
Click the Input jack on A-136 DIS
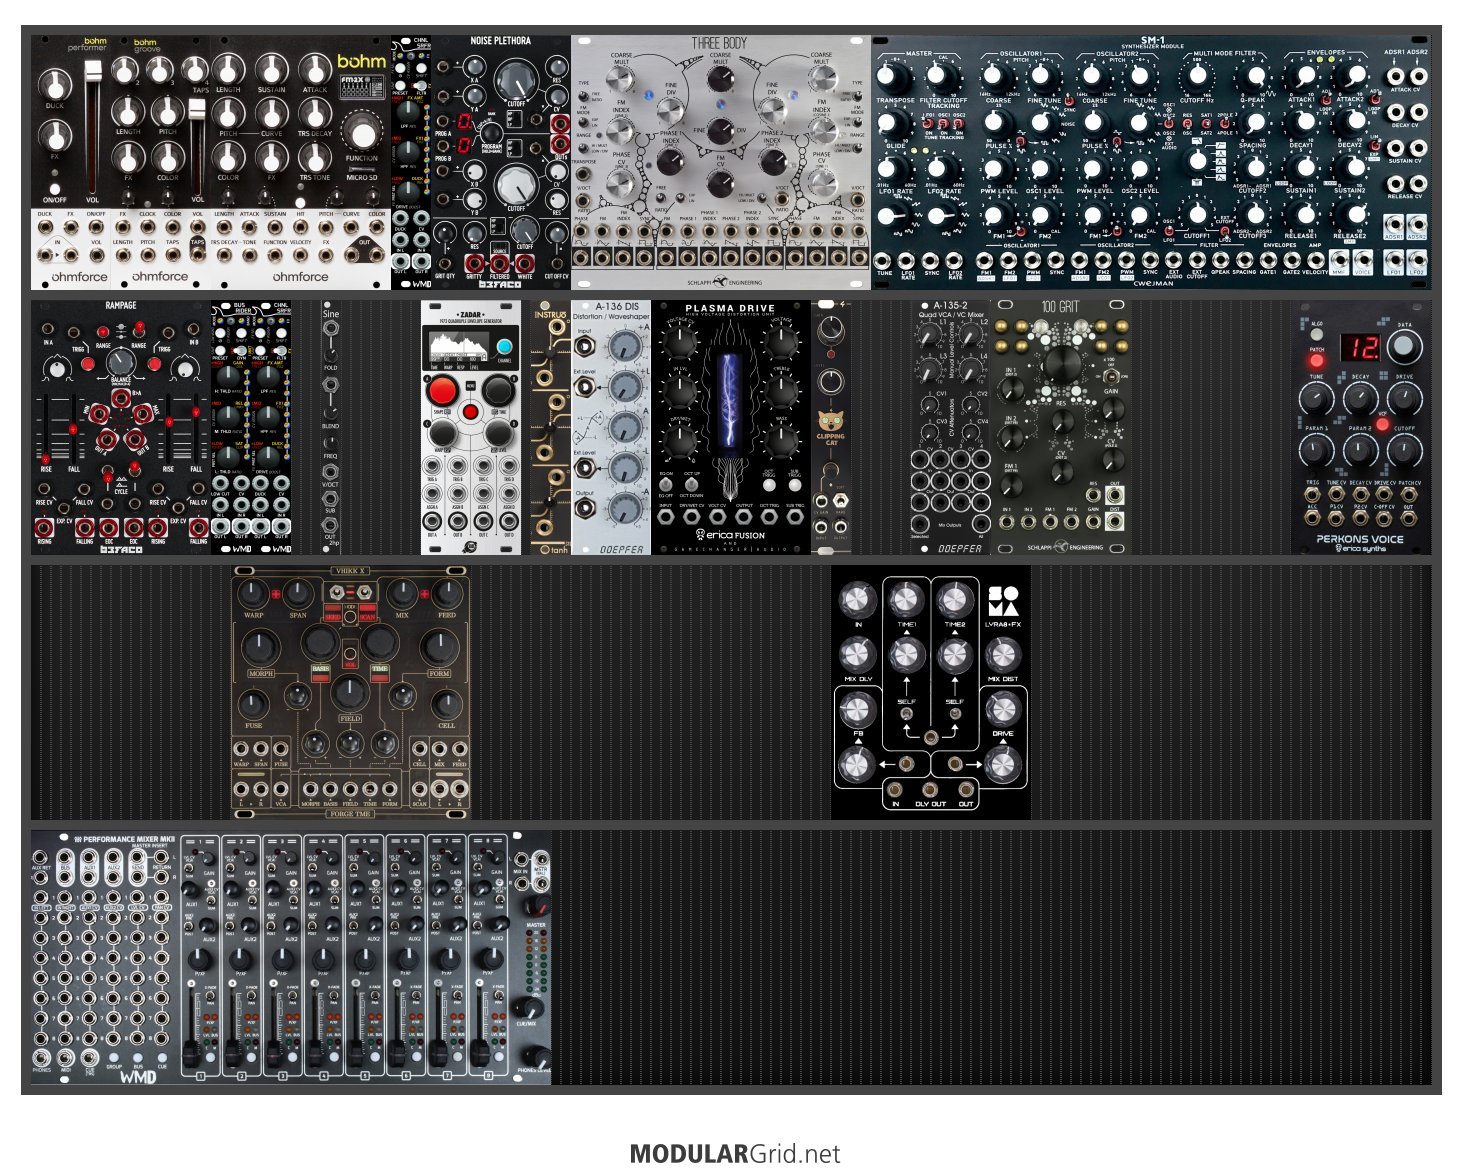(586, 346)
